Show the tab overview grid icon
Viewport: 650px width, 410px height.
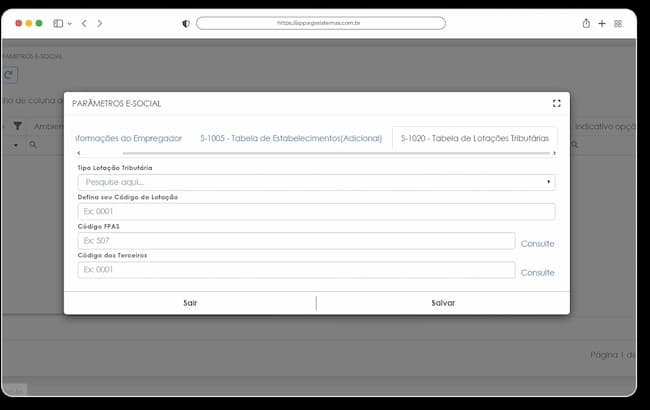tap(618, 24)
